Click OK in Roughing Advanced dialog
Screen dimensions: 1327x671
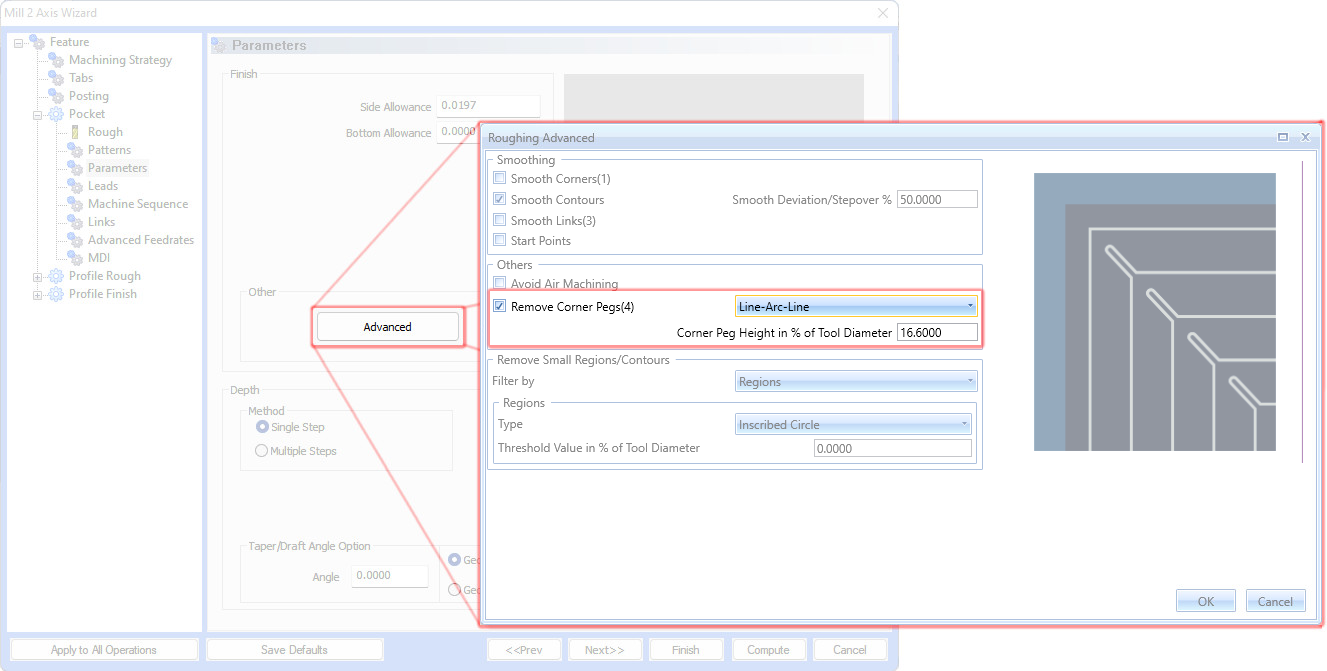pos(1206,601)
